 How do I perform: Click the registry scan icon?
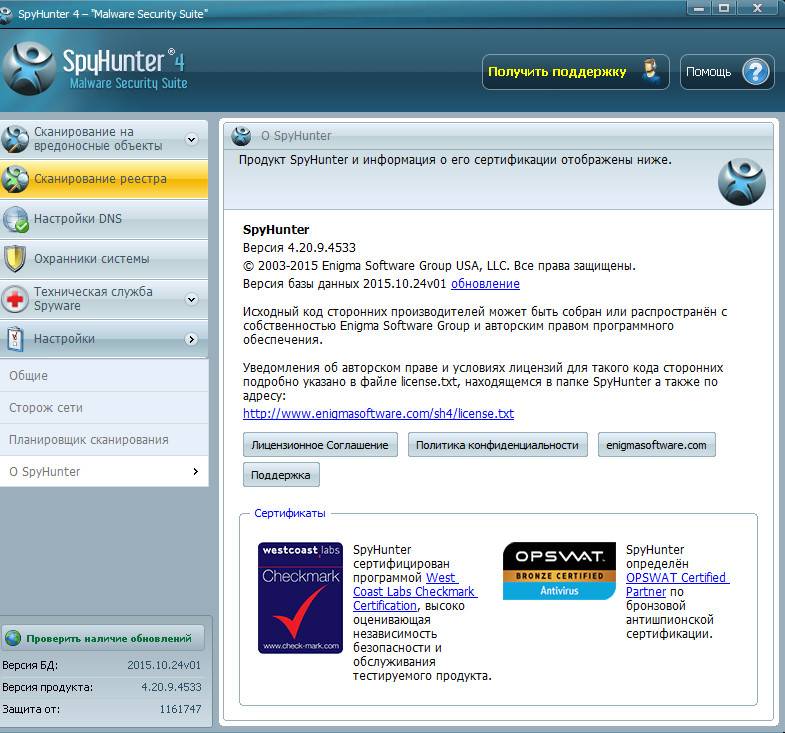coord(15,179)
